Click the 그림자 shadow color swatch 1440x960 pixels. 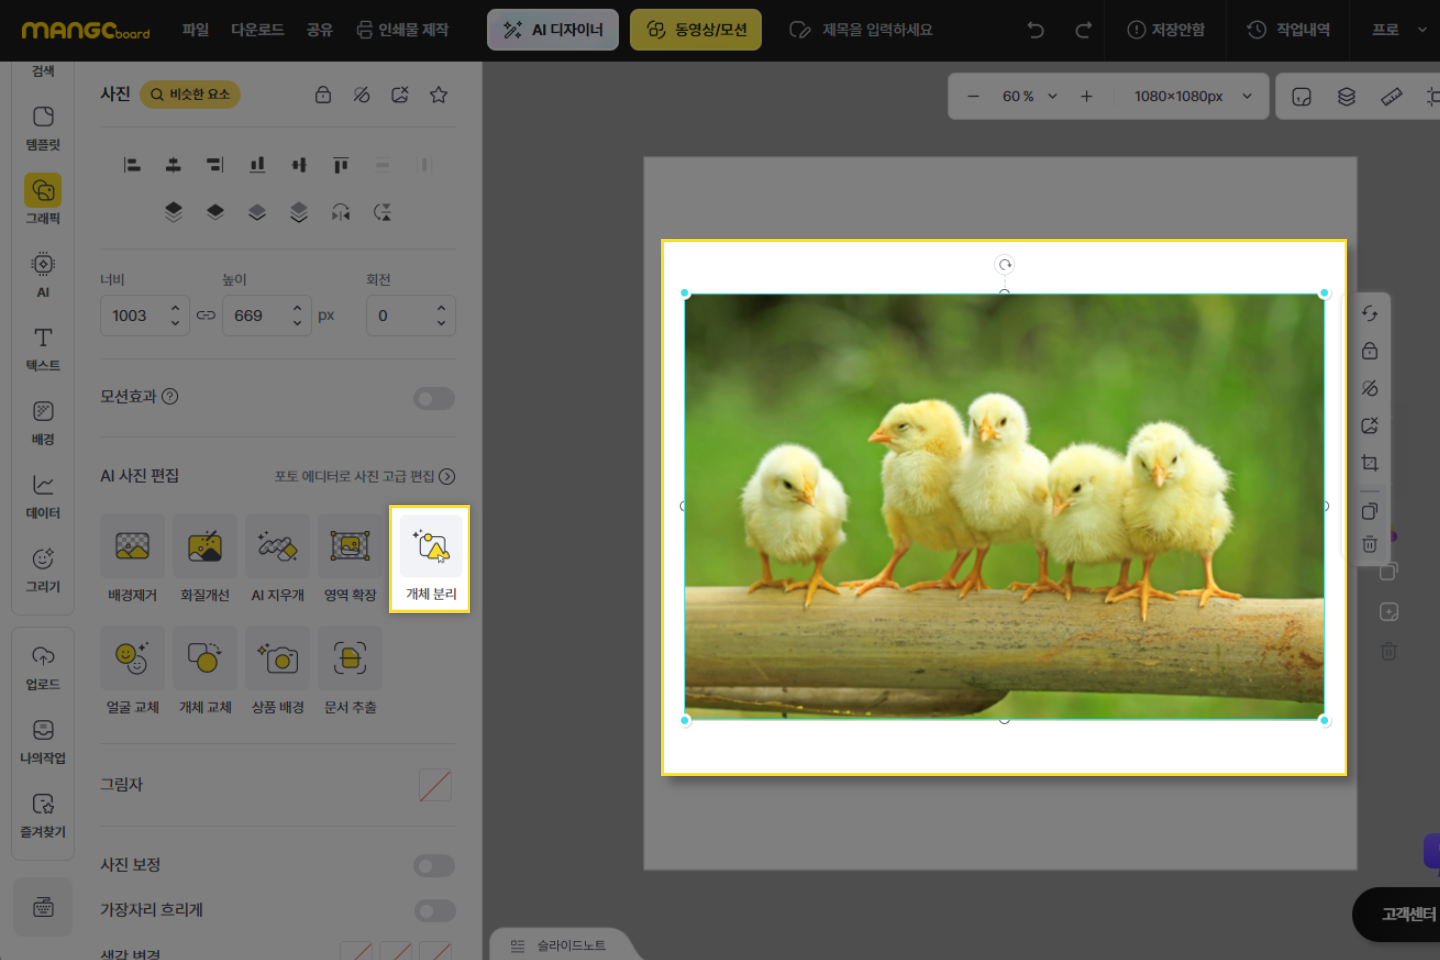[435, 786]
